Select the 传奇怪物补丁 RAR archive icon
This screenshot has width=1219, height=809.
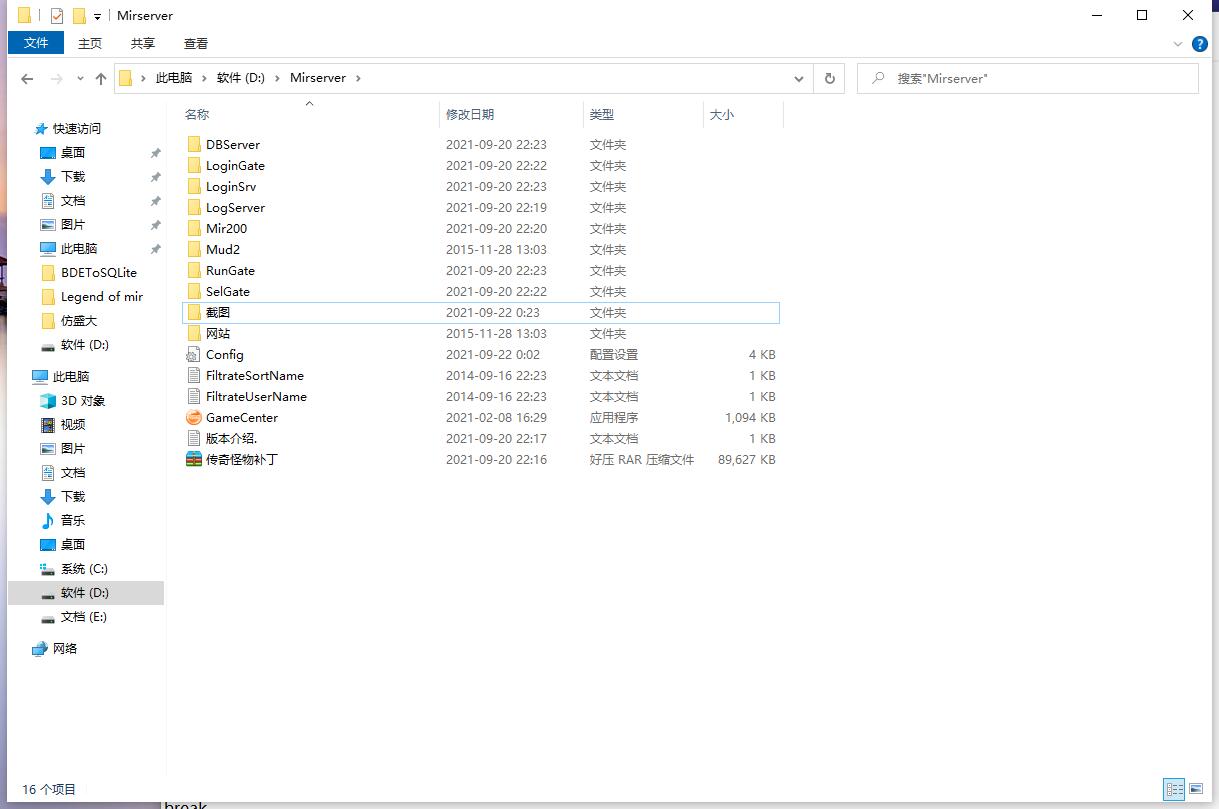194,460
